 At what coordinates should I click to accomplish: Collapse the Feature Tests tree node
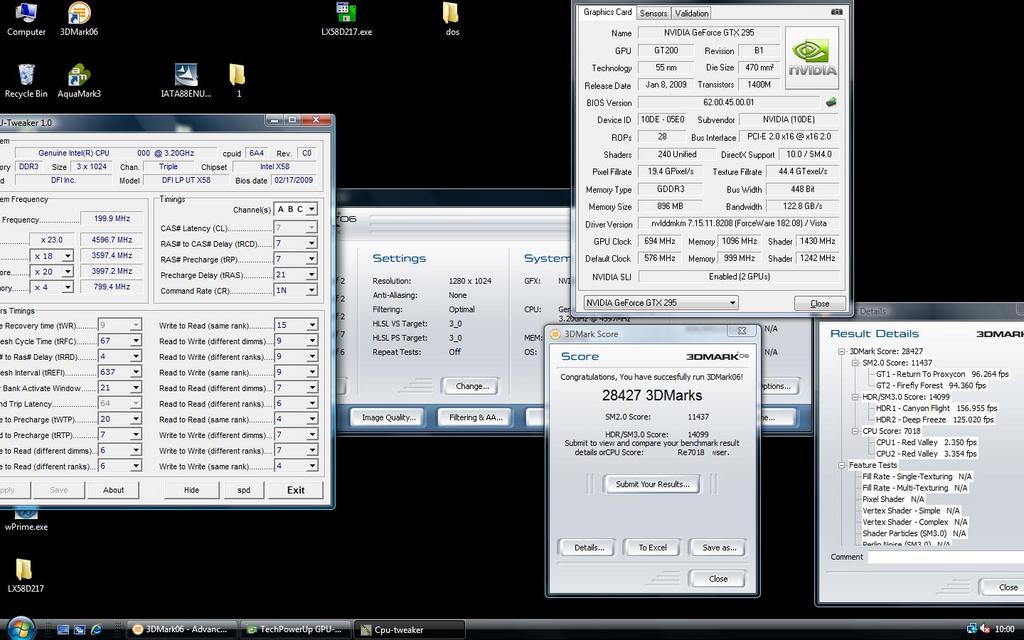(x=842, y=465)
